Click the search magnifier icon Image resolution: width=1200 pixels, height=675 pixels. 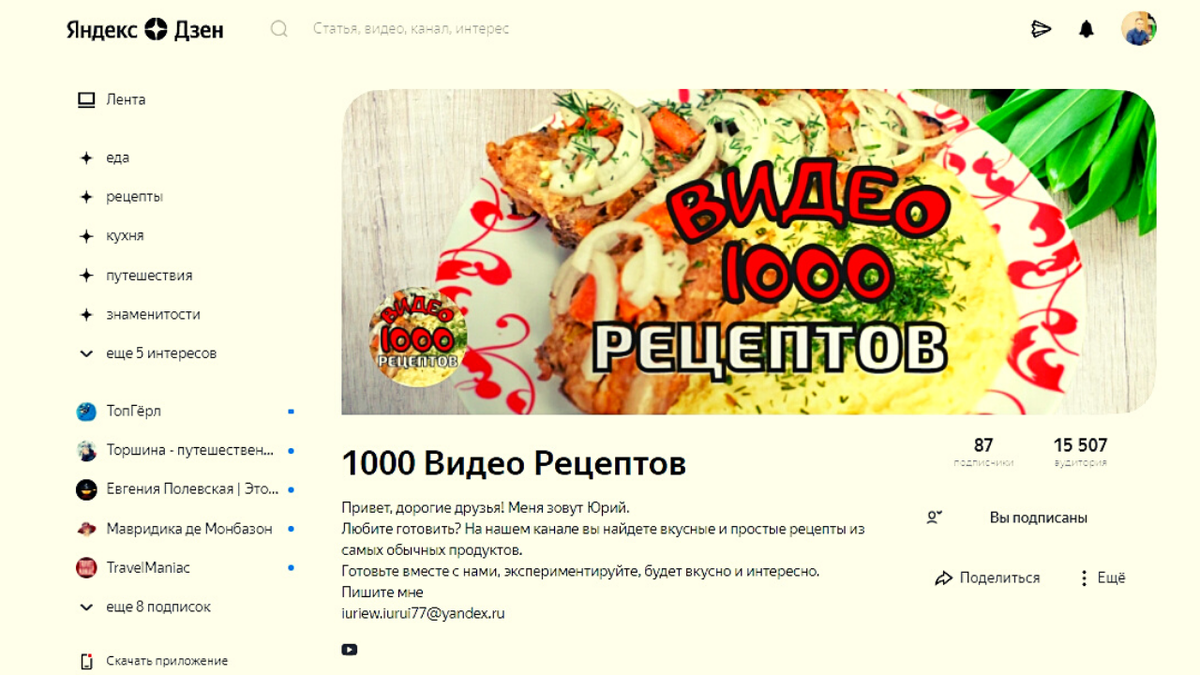pyautogui.click(x=279, y=29)
